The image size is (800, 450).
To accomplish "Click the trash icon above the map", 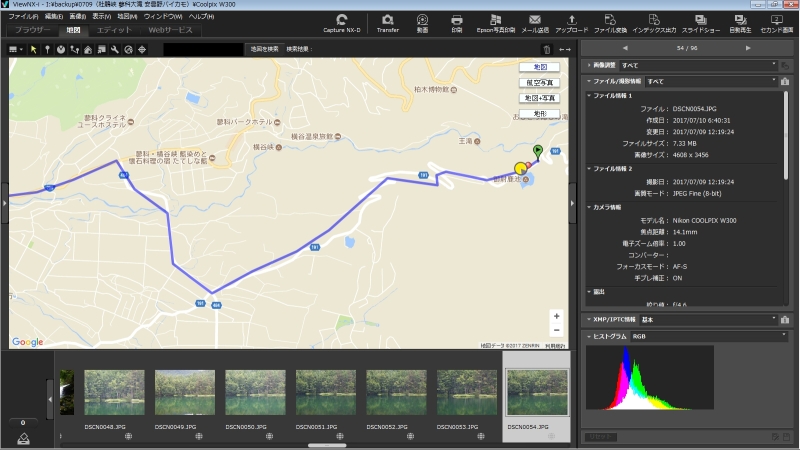I will 547,49.
